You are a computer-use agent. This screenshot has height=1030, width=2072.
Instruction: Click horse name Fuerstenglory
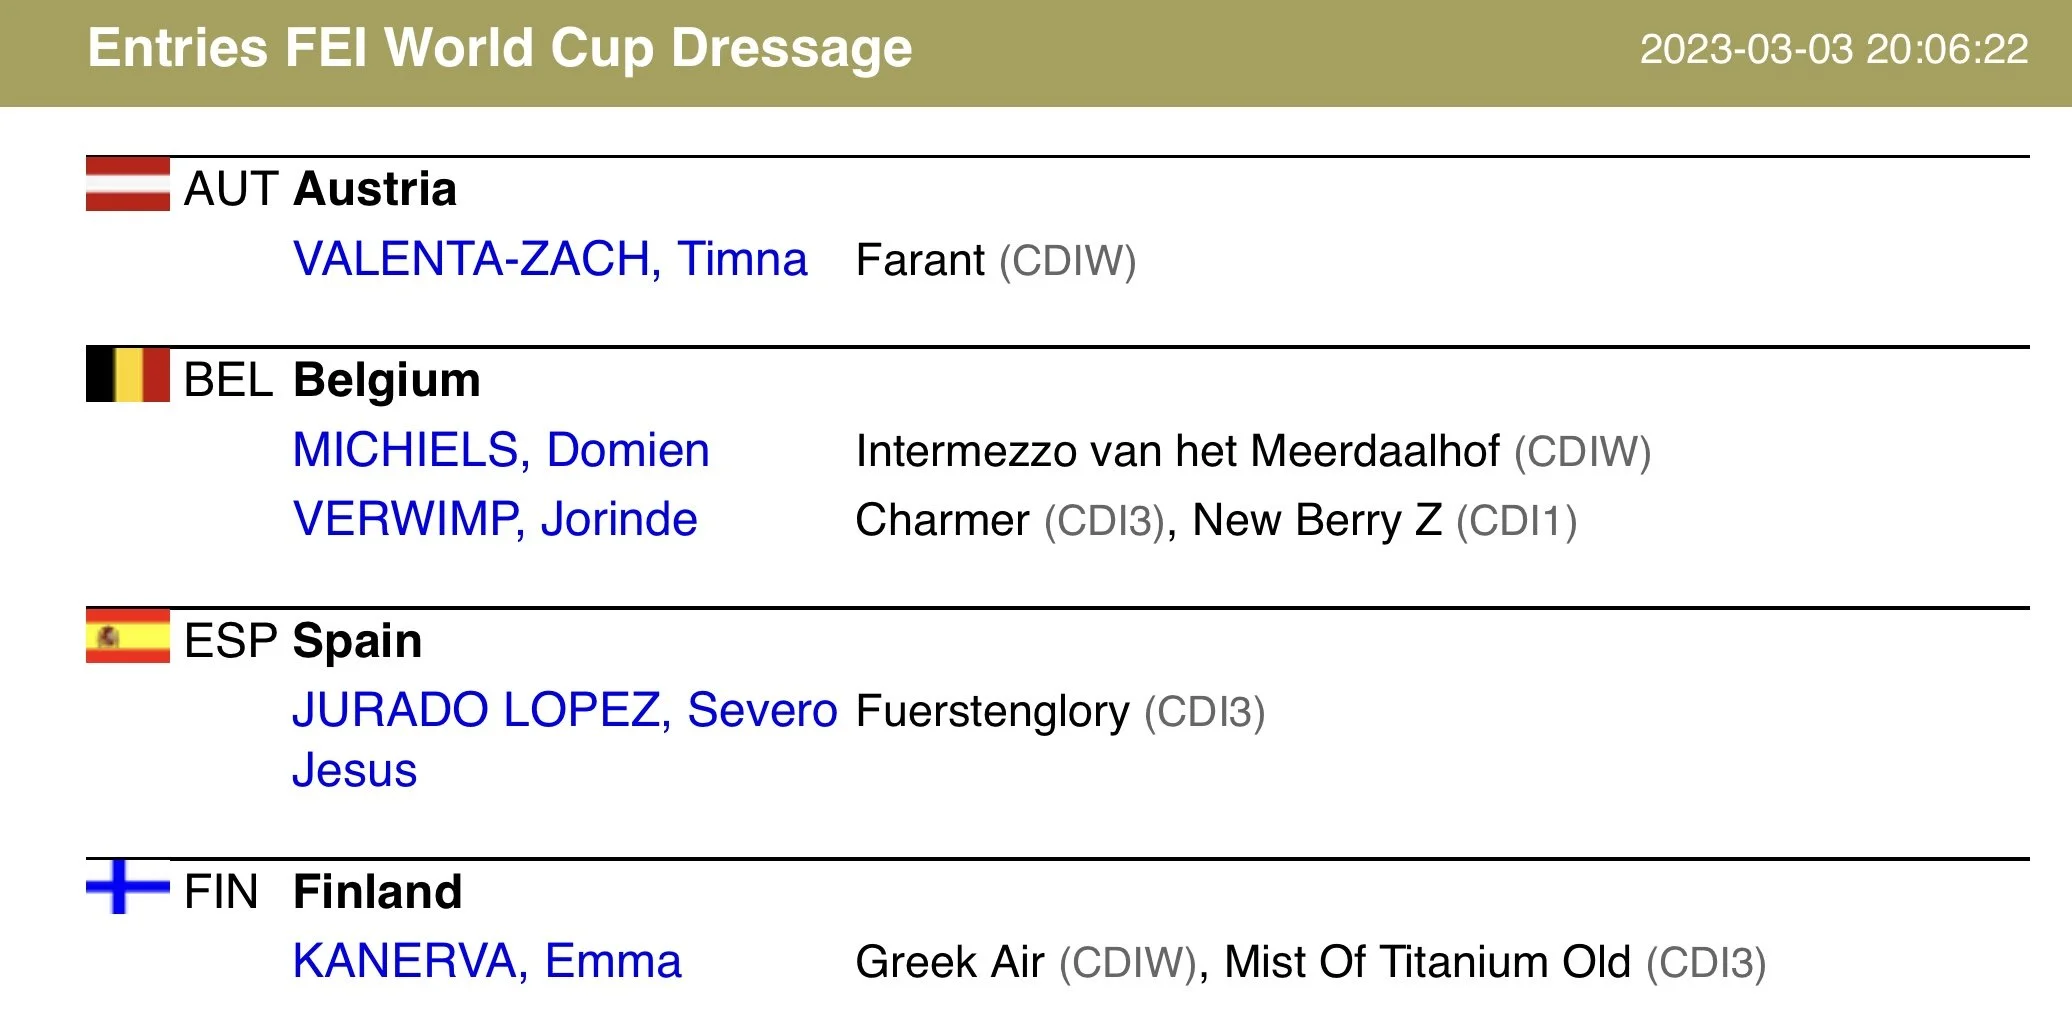click(993, 711)
